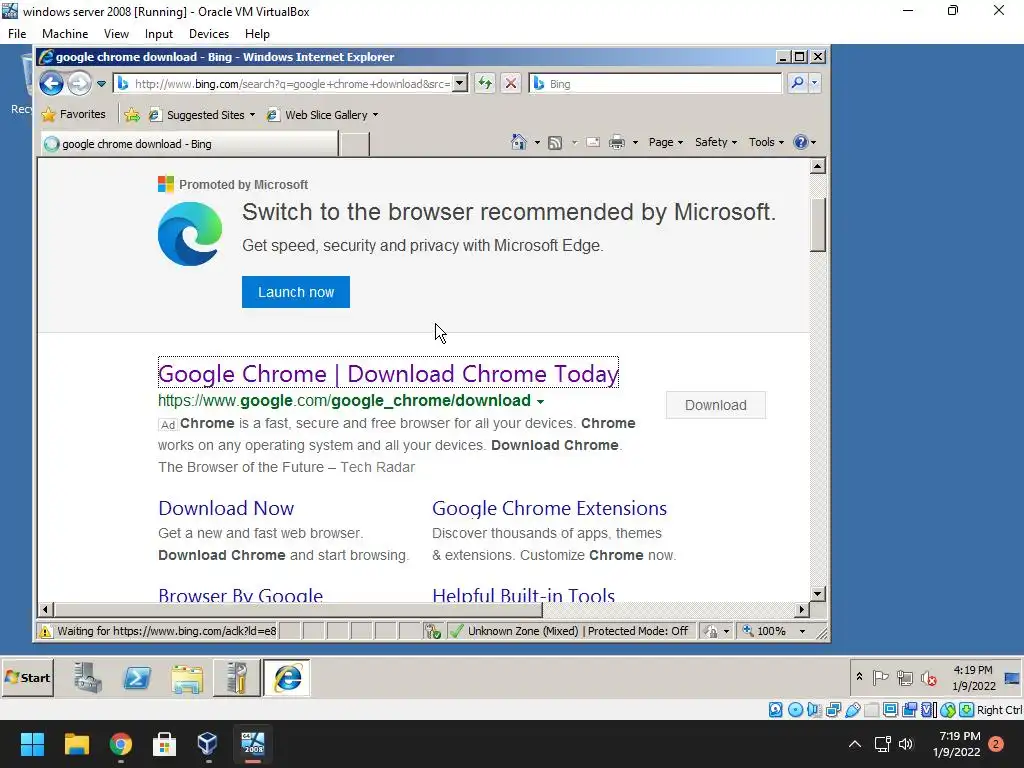Click the address bar URL field

click(291, 84)
